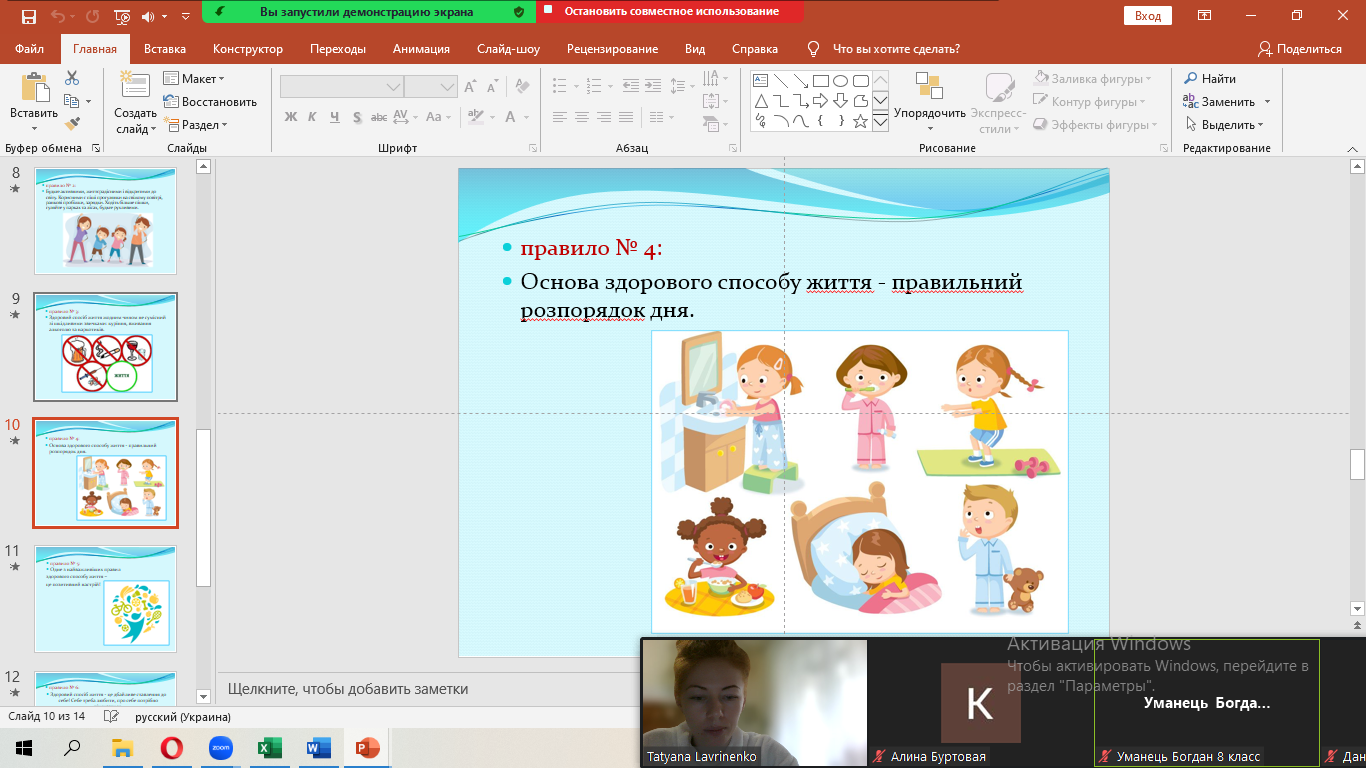Click Stop sharing (Остановить совместное использование) button
Screen dimensions: 1366x768
671,12
